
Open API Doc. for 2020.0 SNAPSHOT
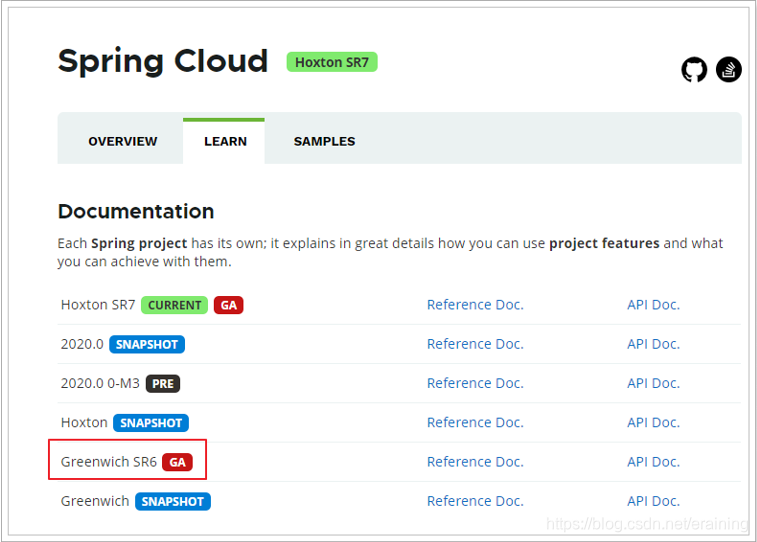[653, 344]
